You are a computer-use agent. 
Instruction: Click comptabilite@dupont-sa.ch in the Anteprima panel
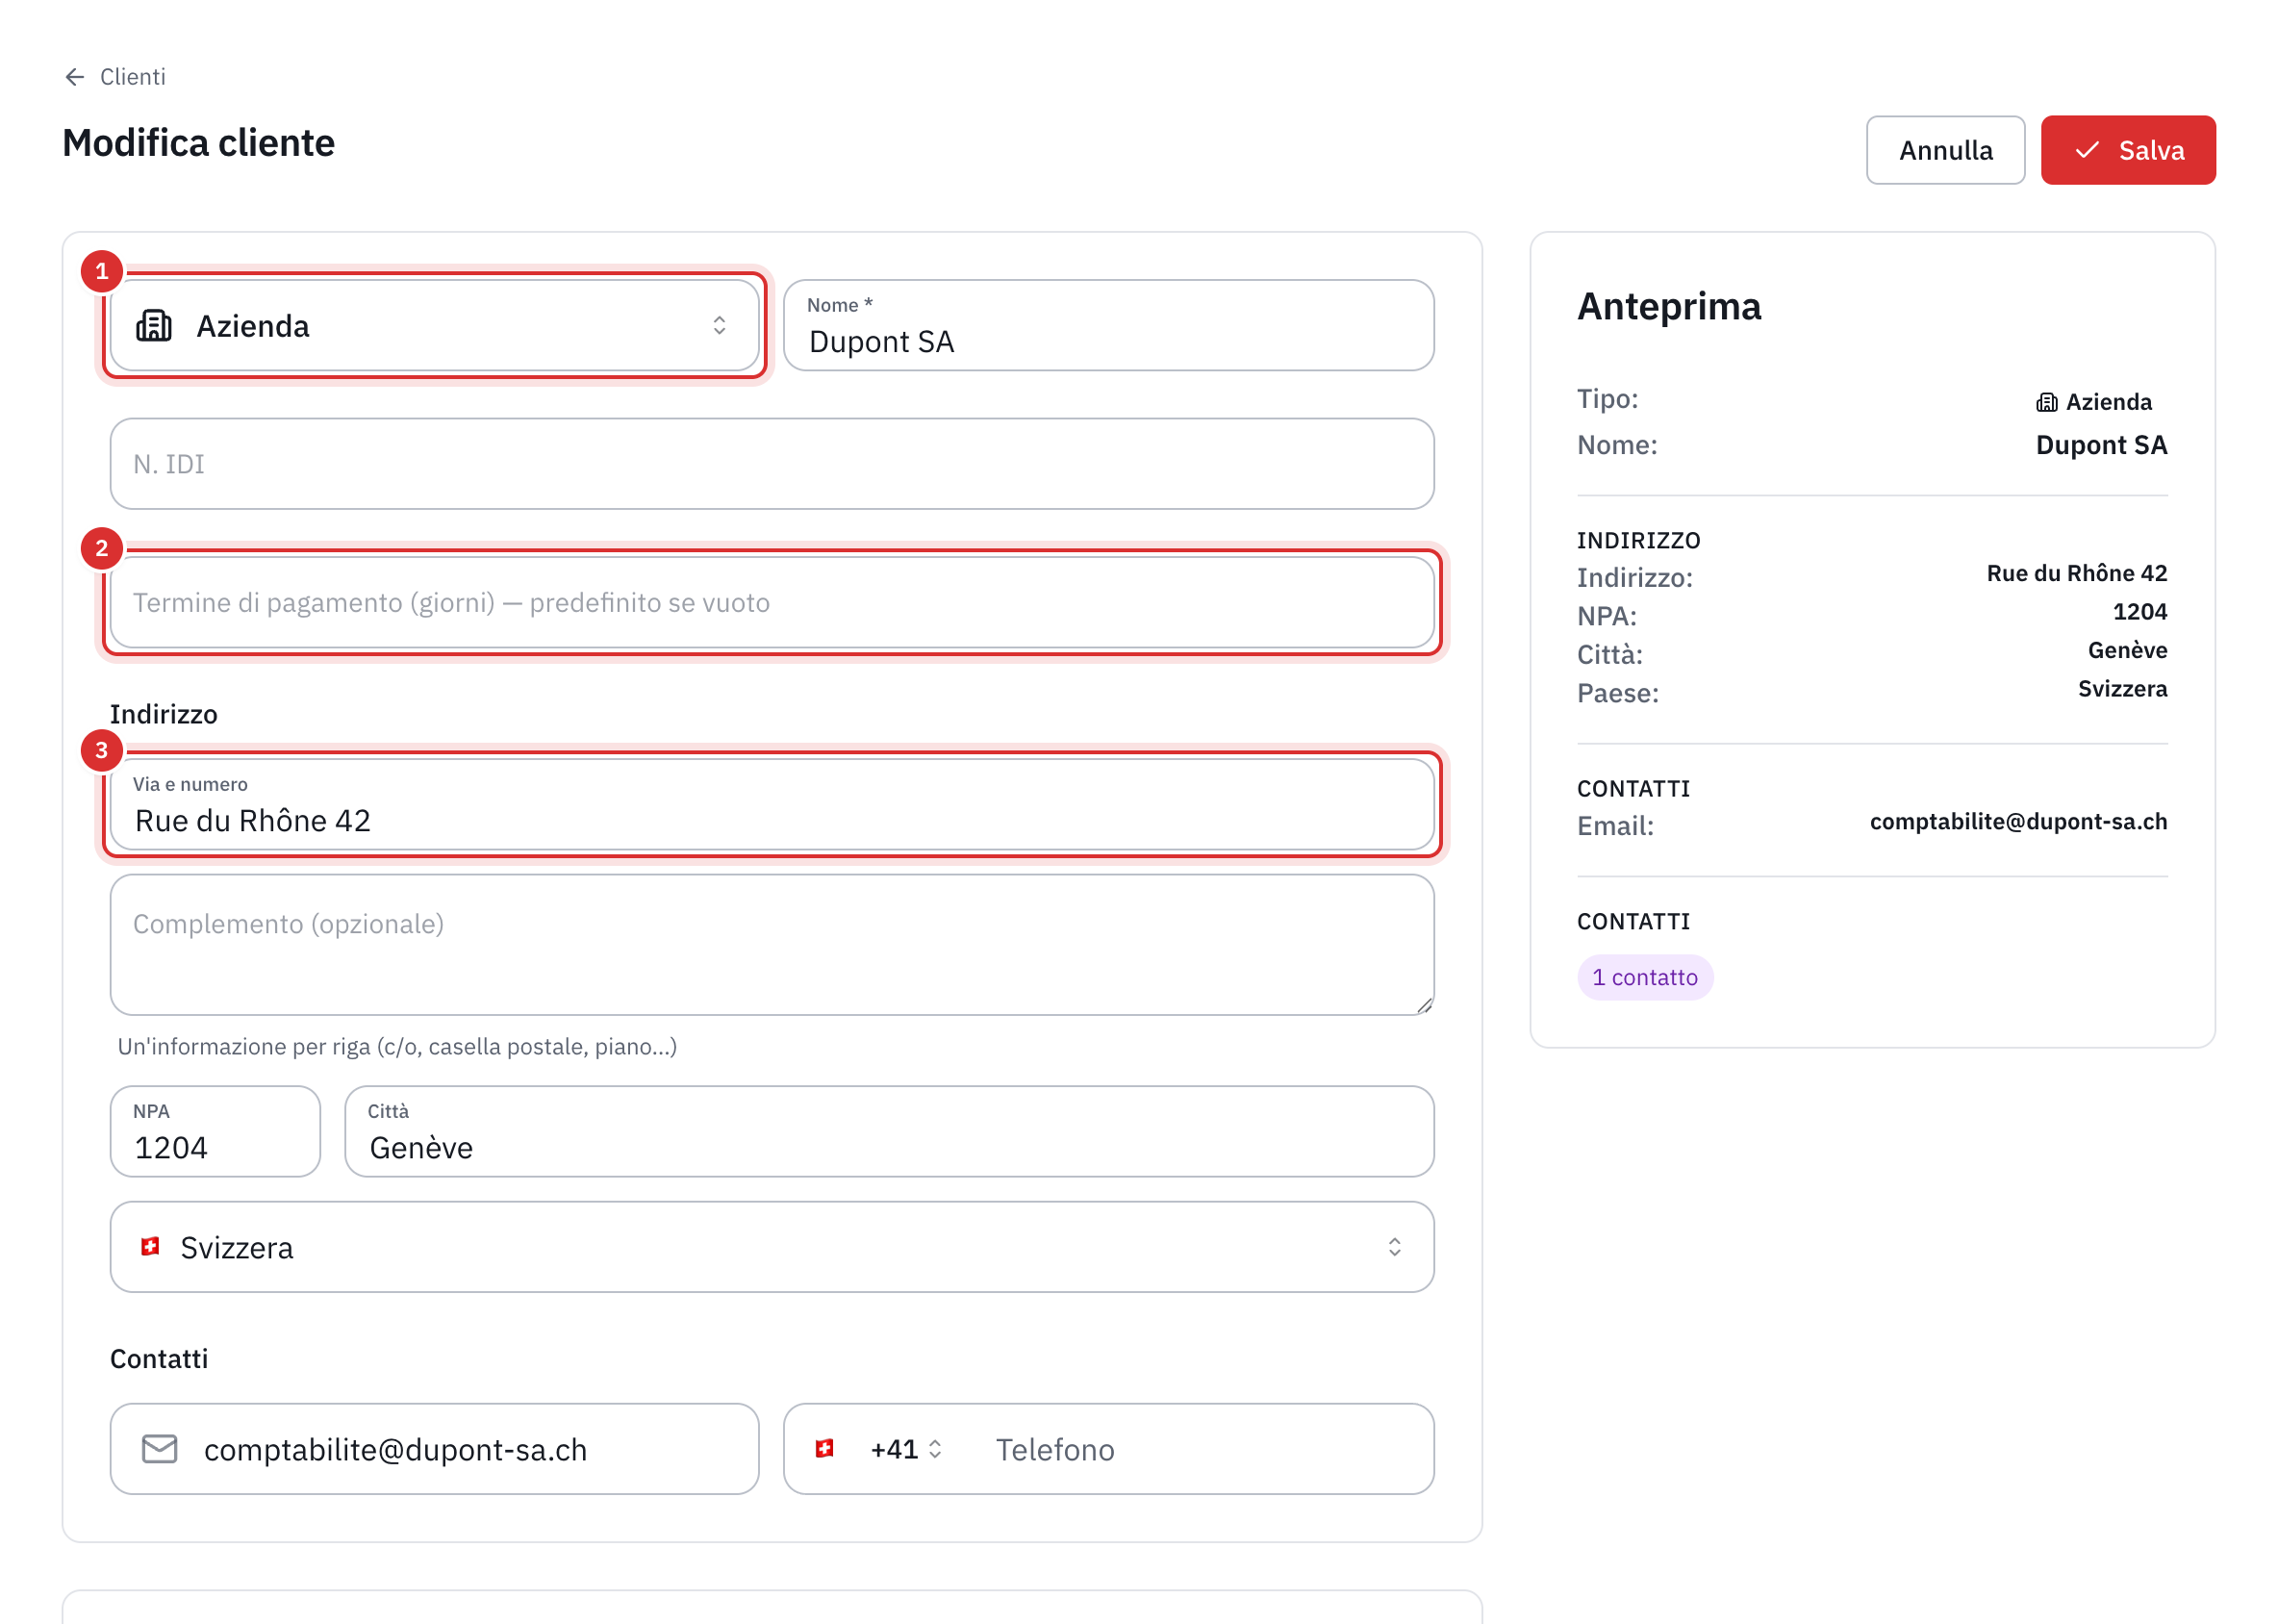[x=2018, y=821]
